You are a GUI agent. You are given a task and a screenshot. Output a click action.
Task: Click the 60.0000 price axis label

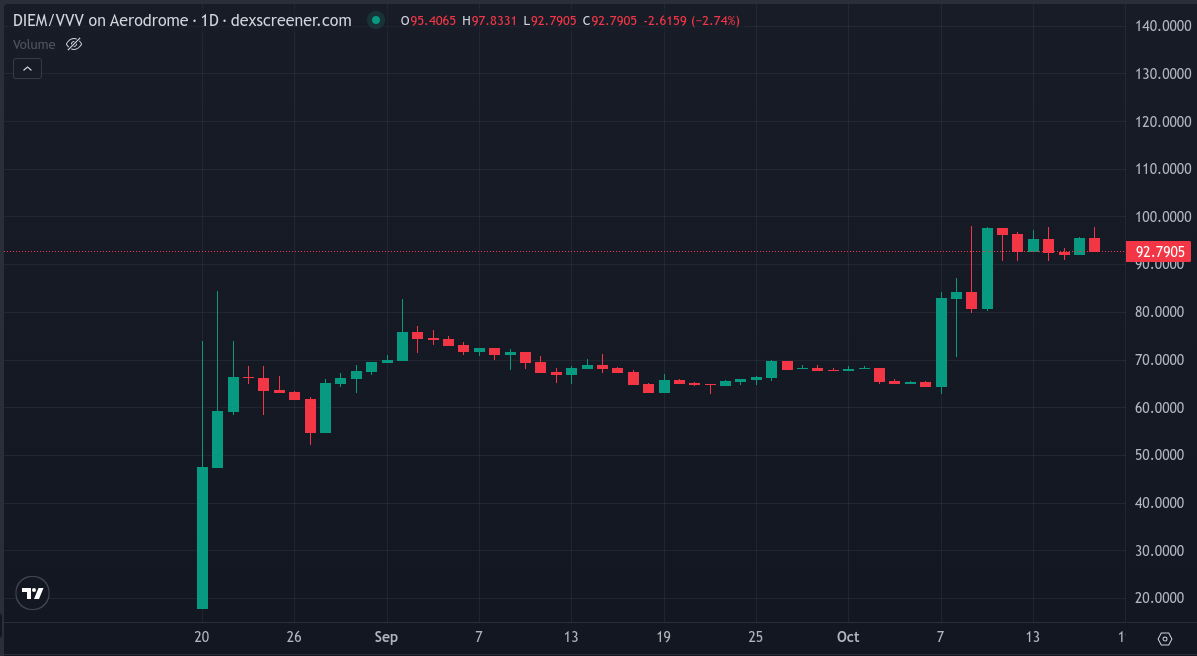click(x=1160, y=408)
